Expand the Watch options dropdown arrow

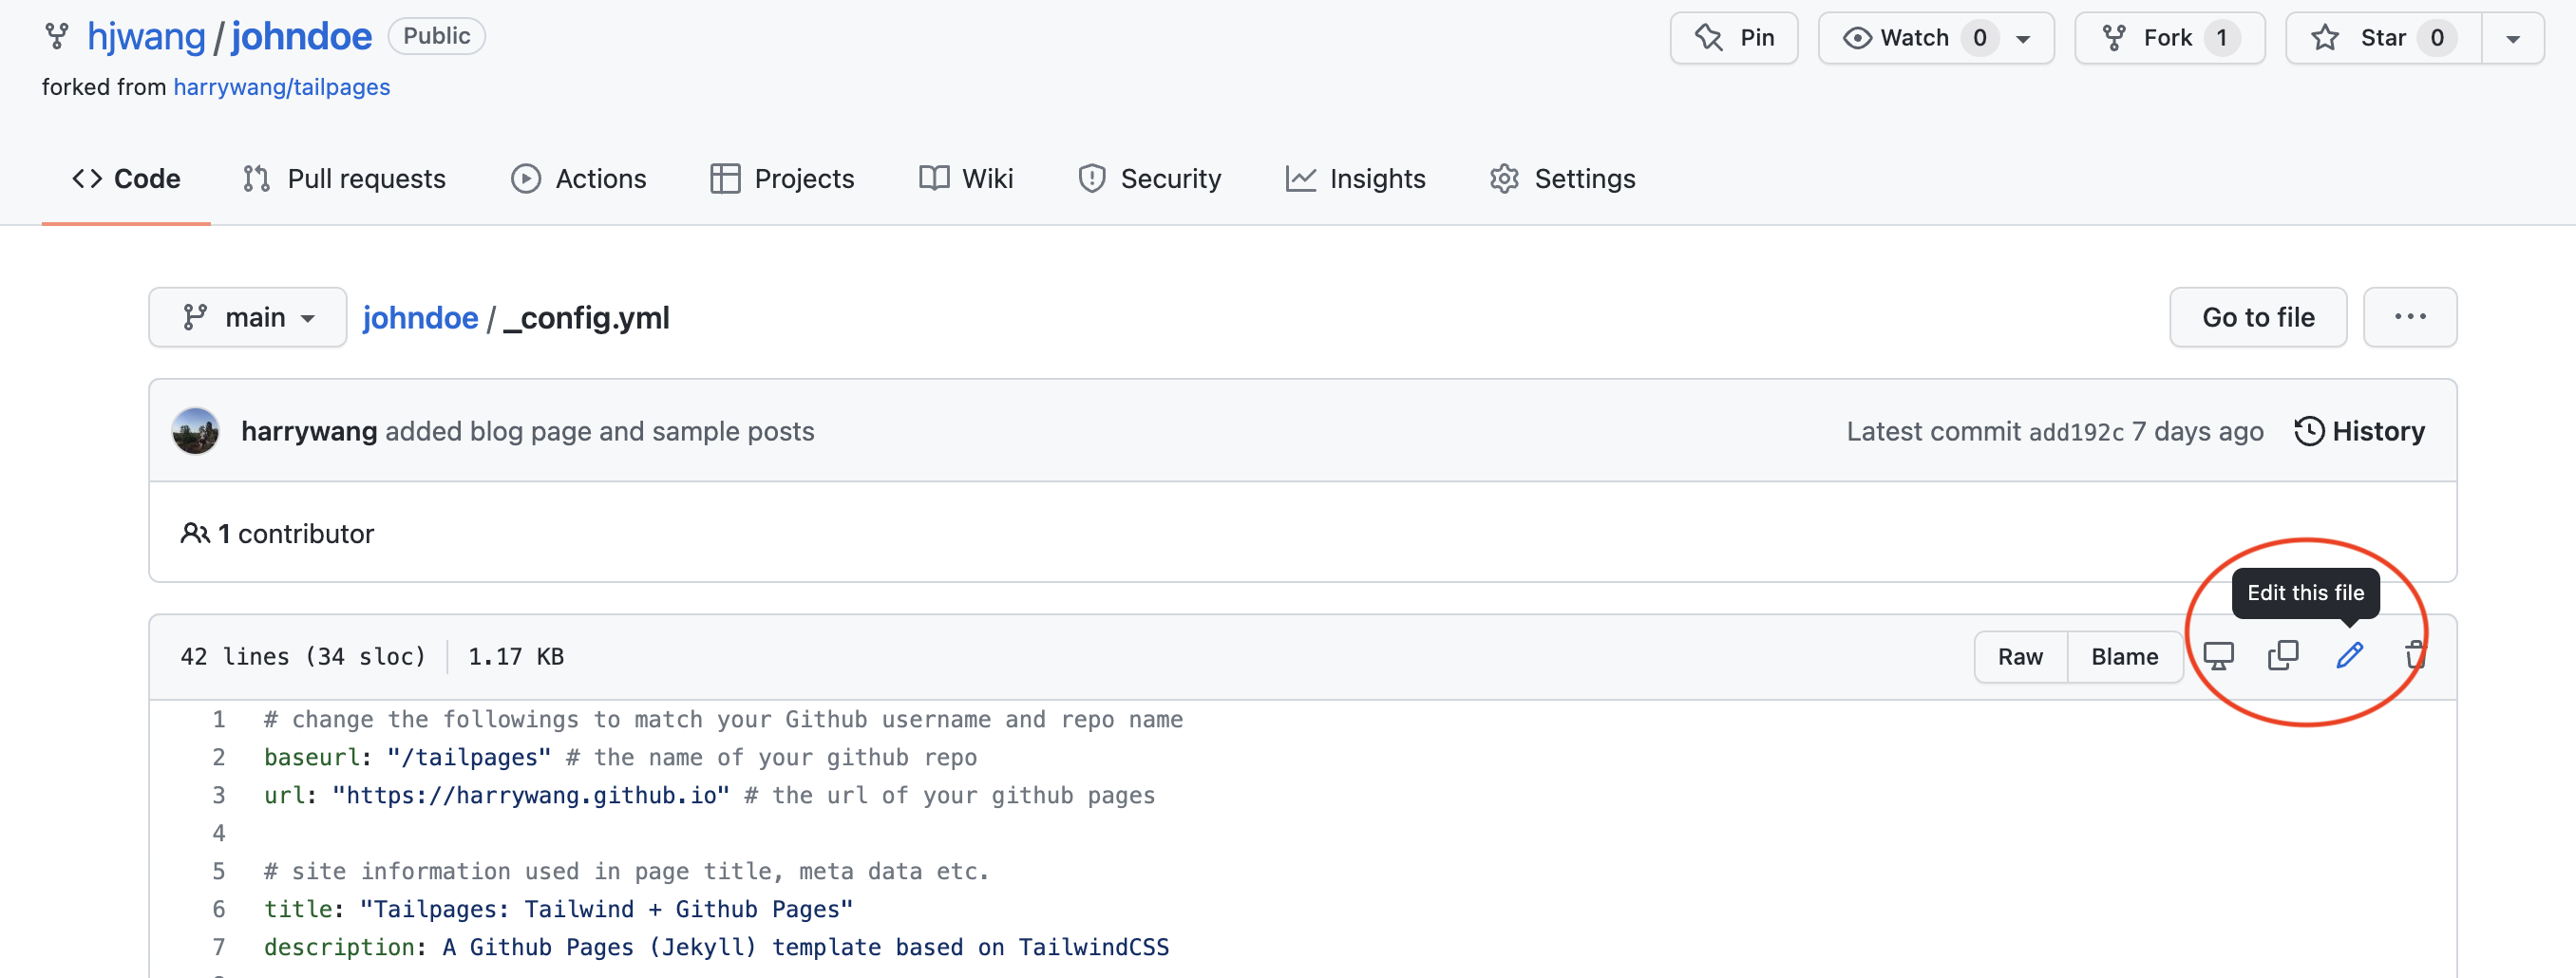tap(2024, 39)
